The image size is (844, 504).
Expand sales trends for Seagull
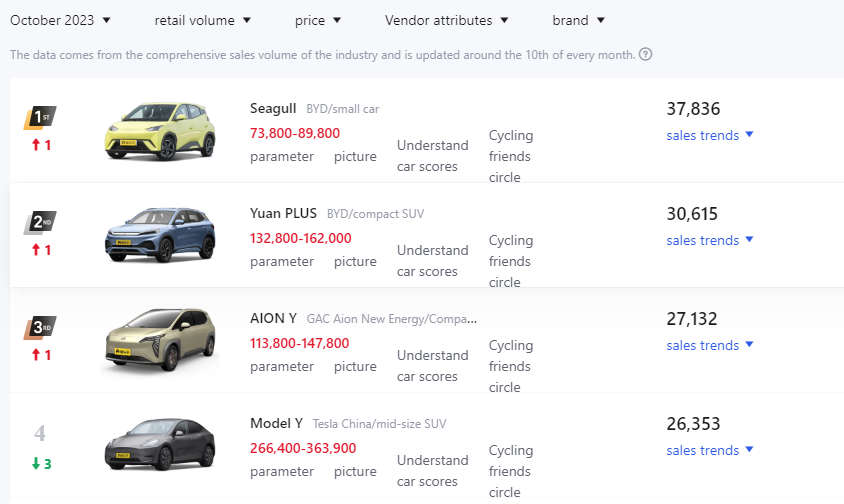tap(710, 135)
